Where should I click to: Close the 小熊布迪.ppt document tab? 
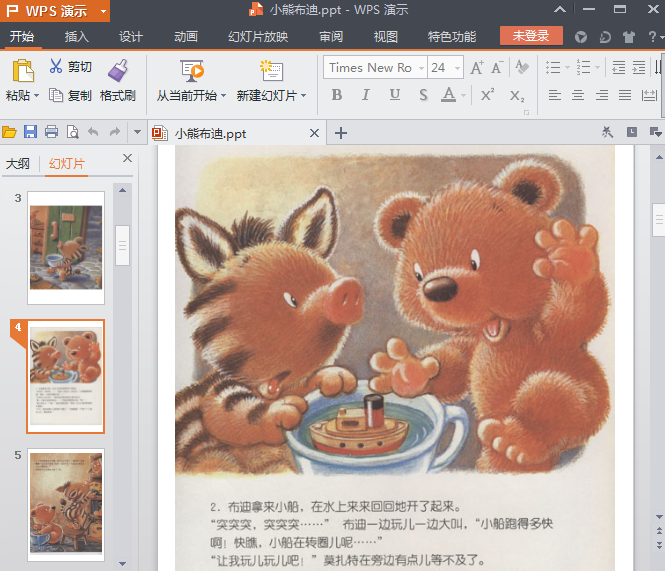point(314,133)
